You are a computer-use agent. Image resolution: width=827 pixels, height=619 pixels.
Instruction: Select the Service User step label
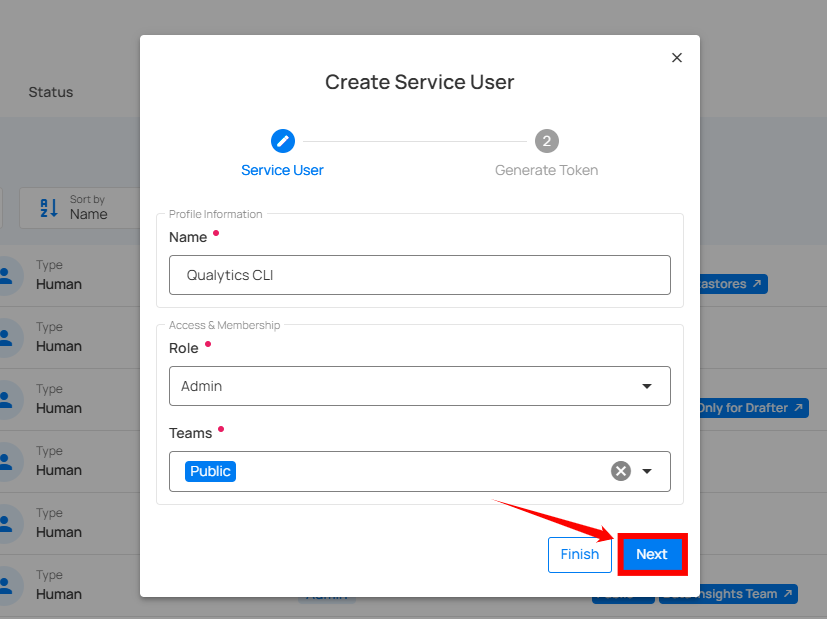[282, 170]
